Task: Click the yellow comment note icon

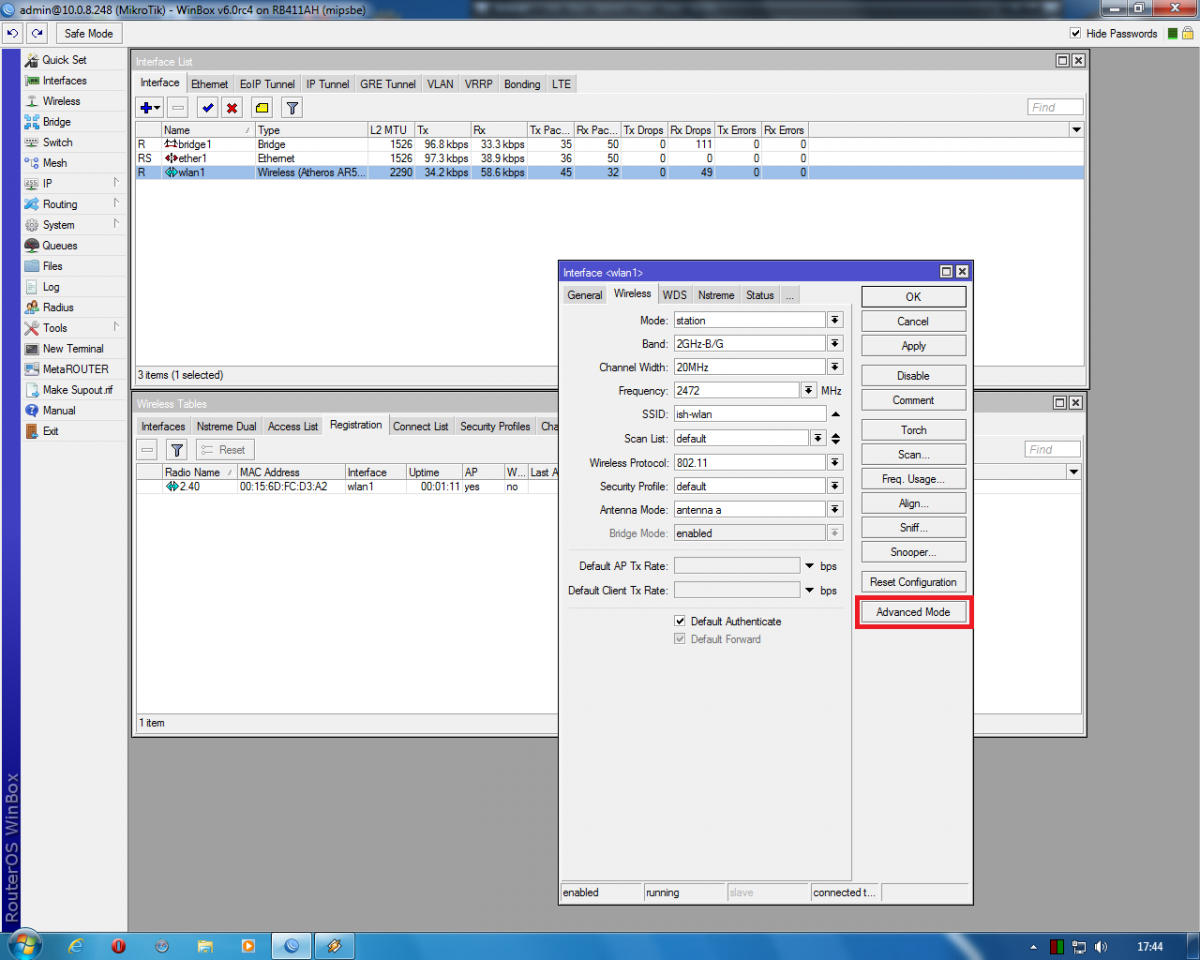Action: point(262,107)
